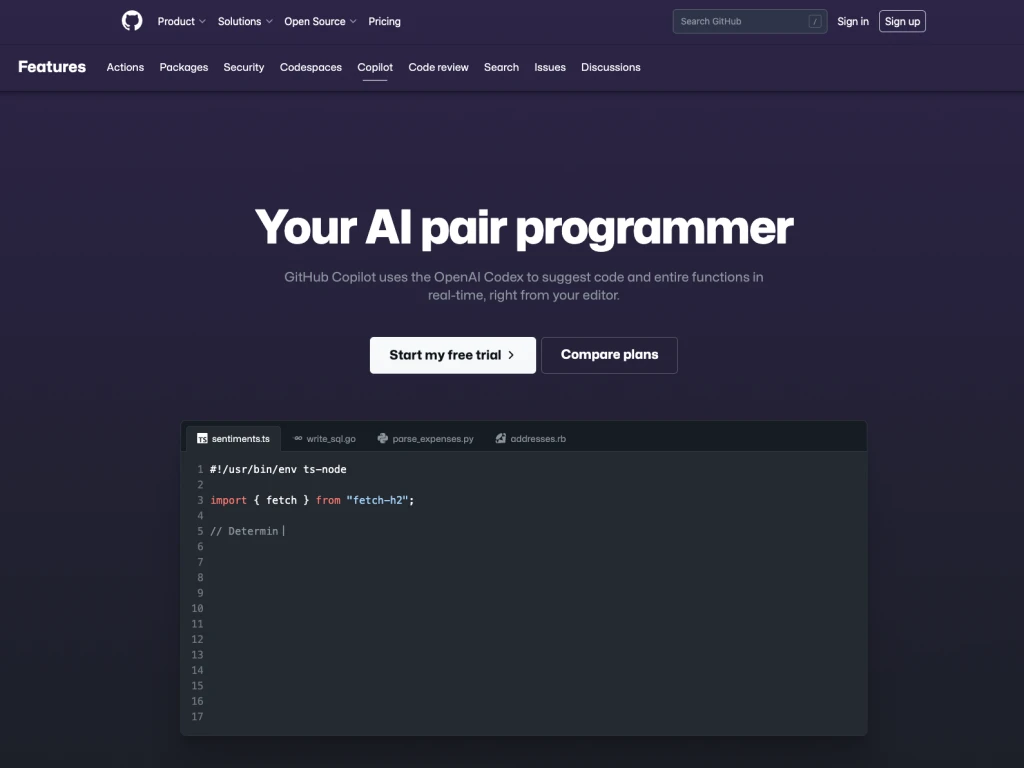Open the Issues features tab
1024x768 pixels.
pos(550,67)
